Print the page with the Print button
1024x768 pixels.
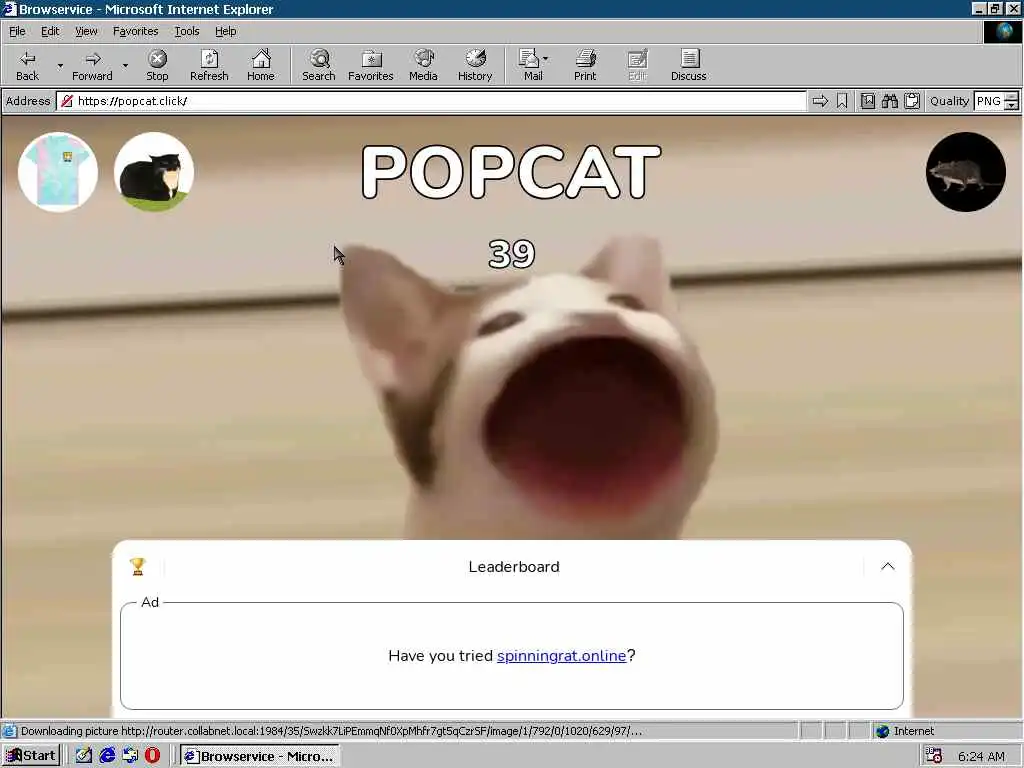[x=585, y=65]
